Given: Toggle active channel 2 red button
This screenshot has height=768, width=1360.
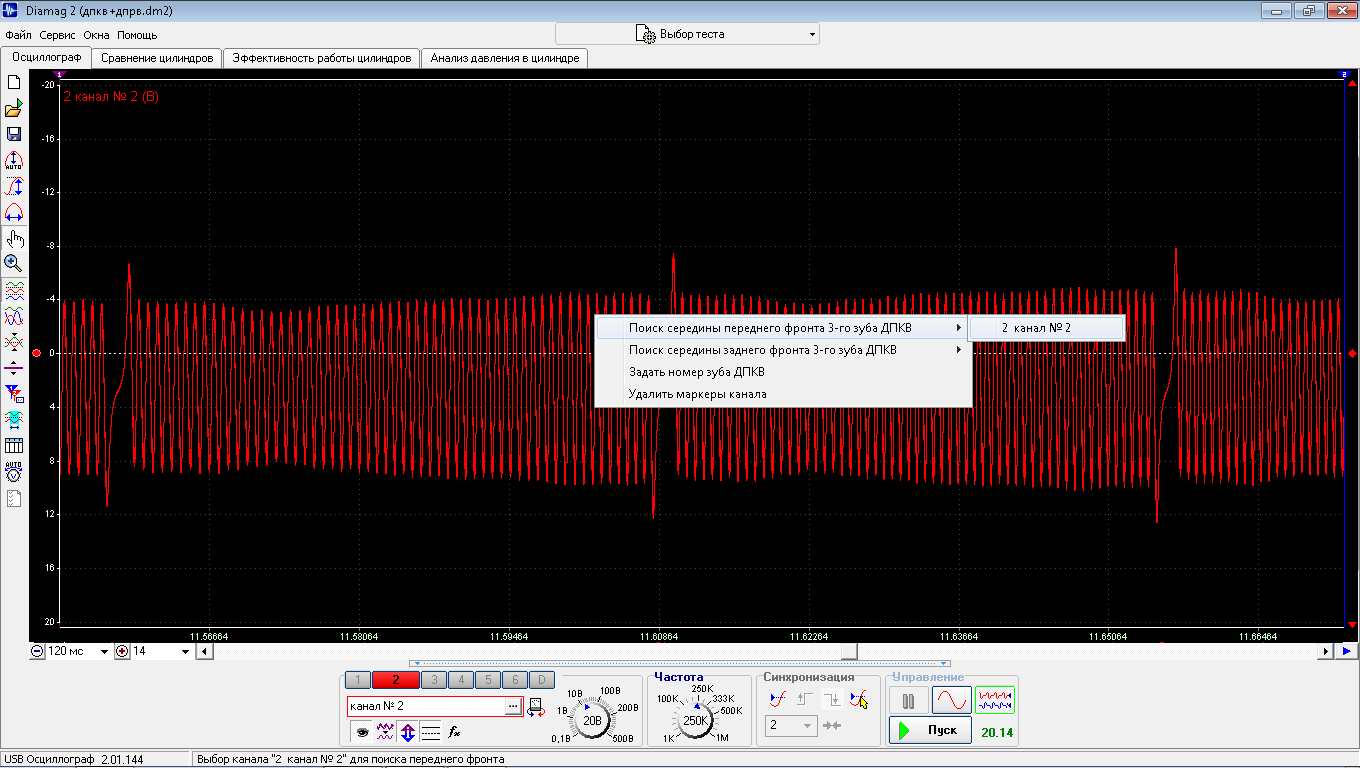Looking at the screenshot, I should click(396, 680).
